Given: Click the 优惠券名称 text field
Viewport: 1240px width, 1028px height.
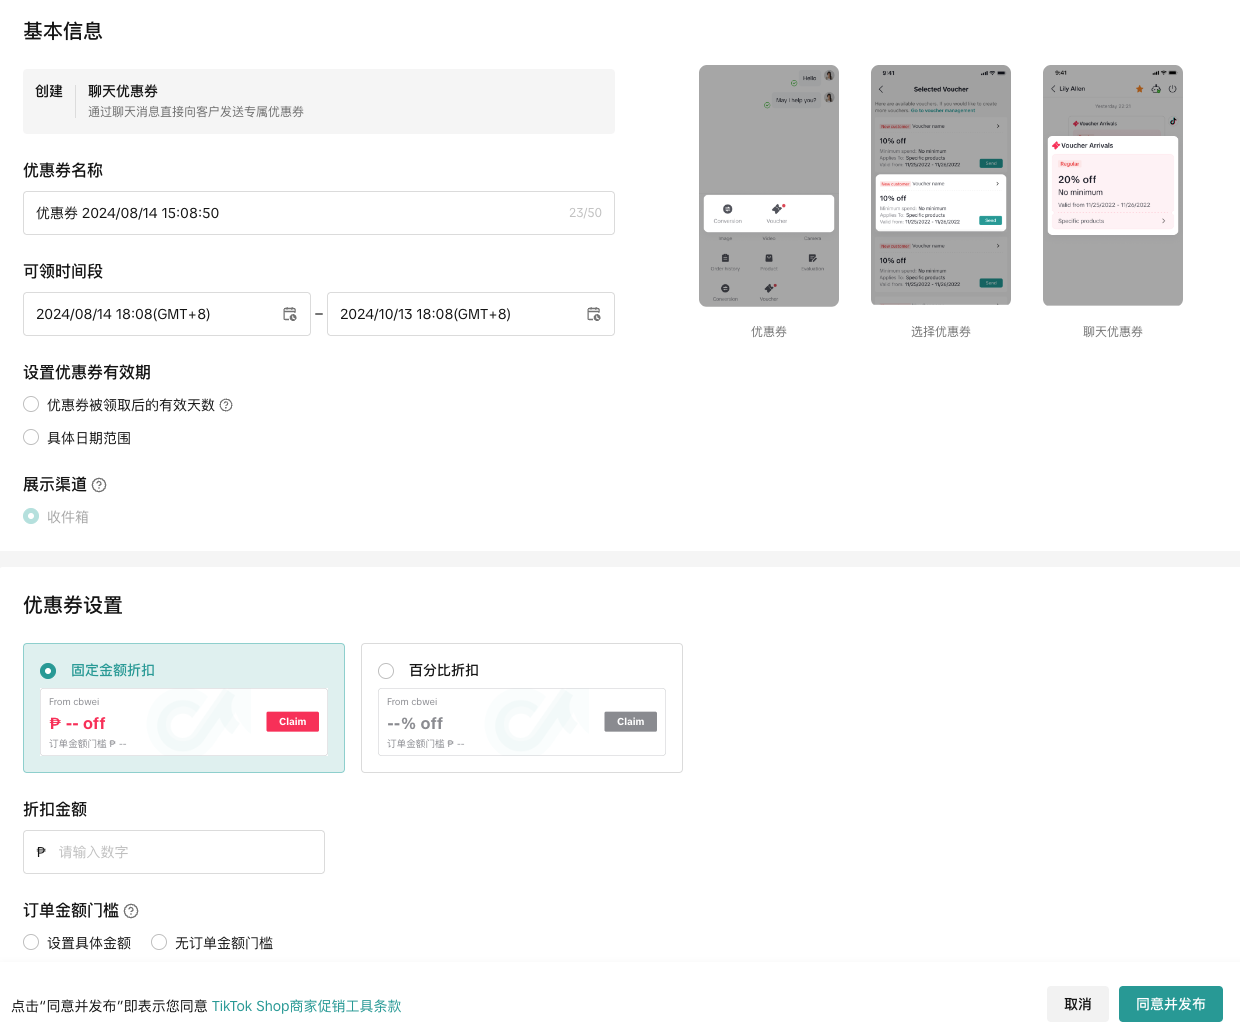Looking at the screenshot, I should 300,213.
